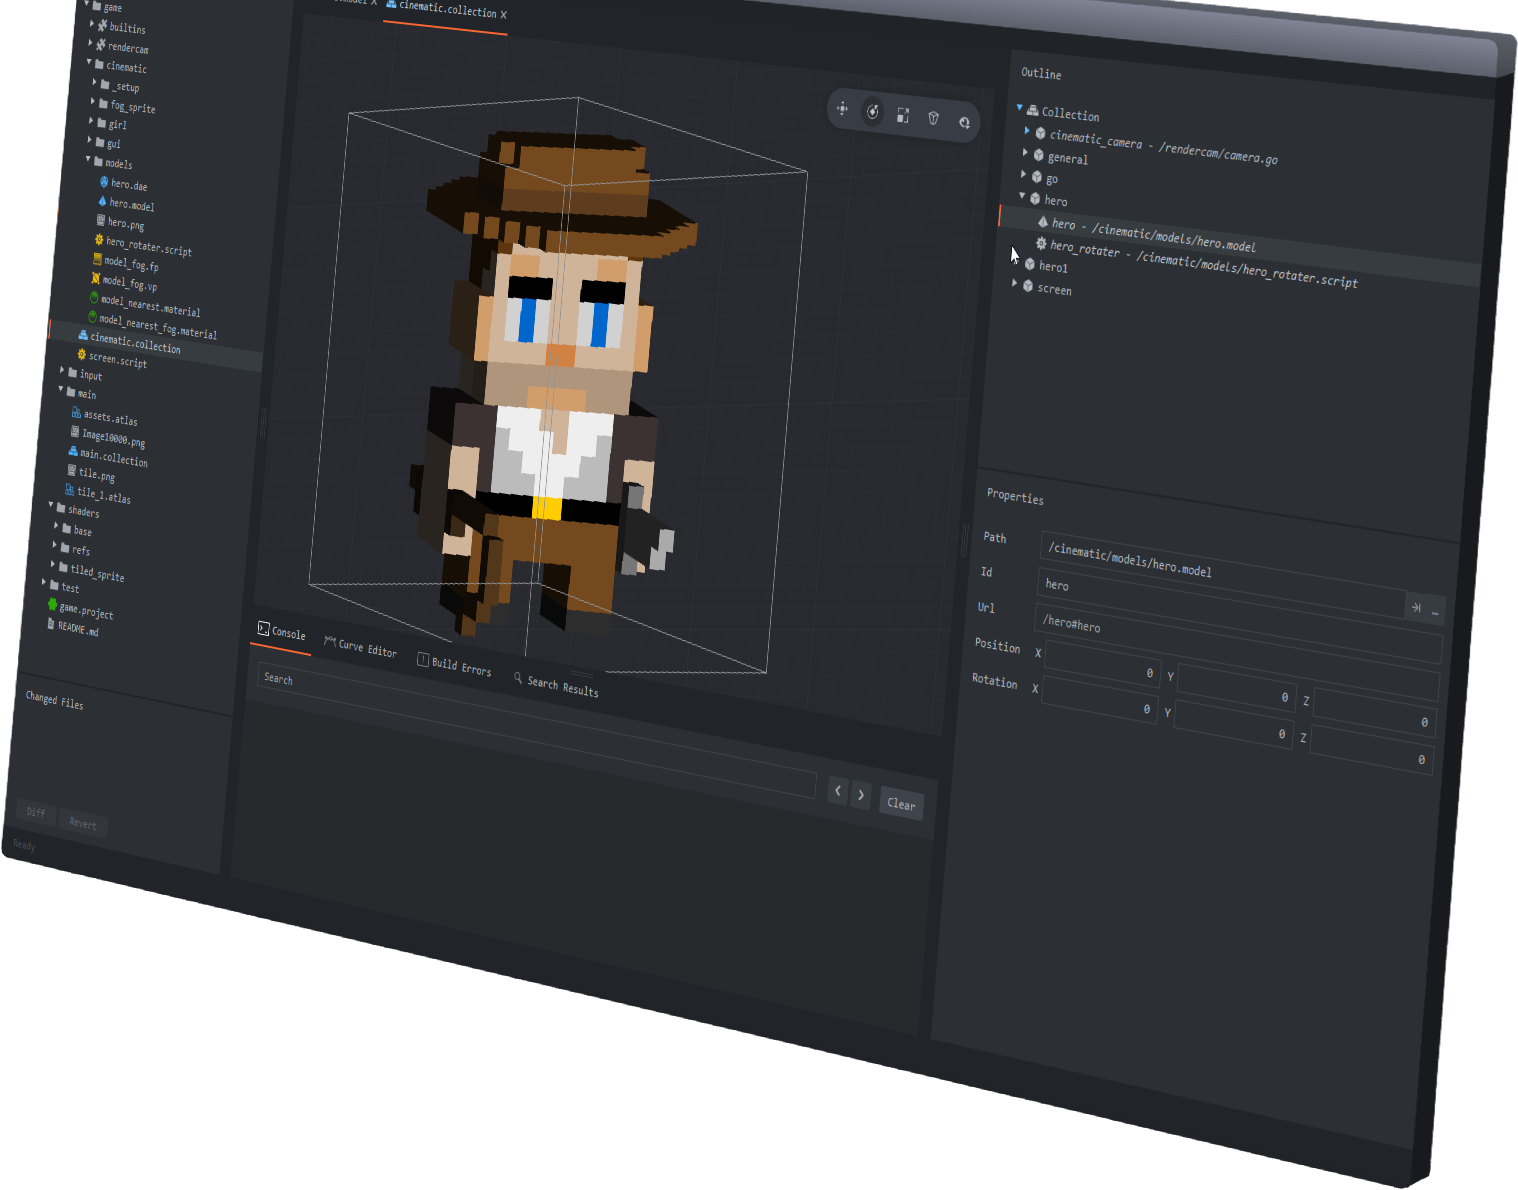Click the main.collection file icon
Image resolution: width=1518 pixels, height=1190 pixels.
[x=73, y=451]
